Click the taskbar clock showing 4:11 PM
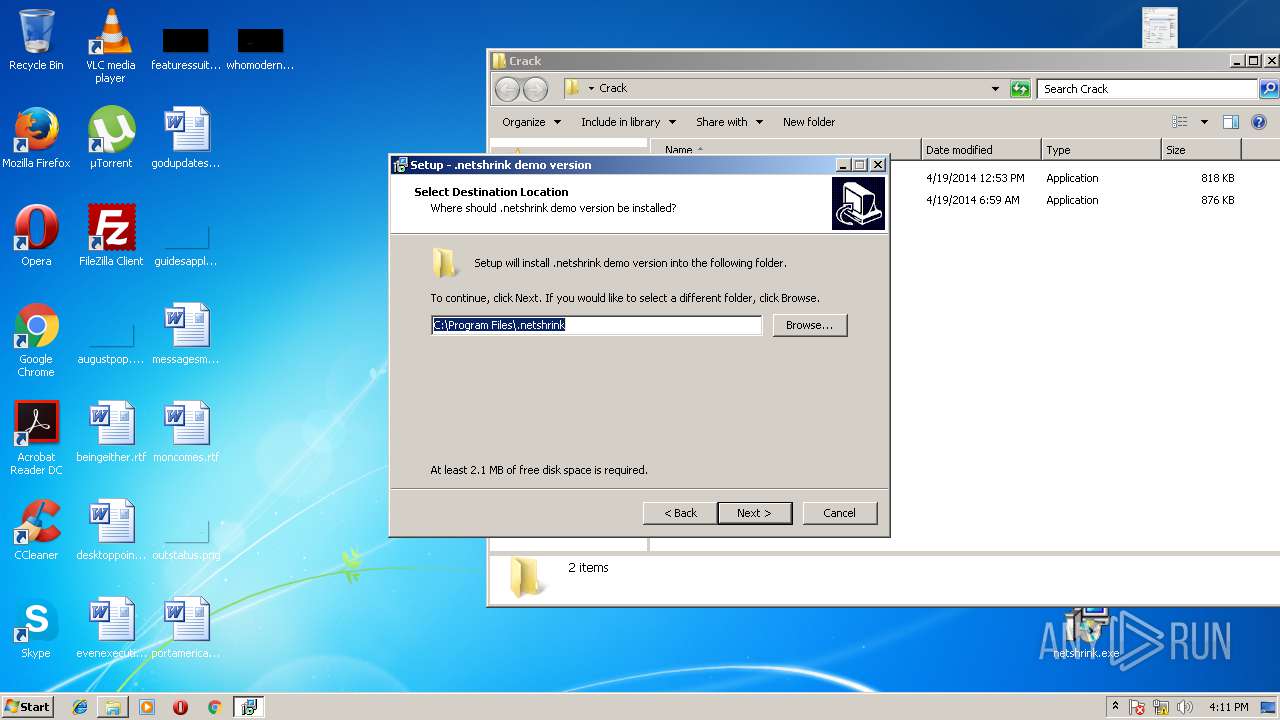Viewport: 1280px width, 720px height. point(1228,707)
